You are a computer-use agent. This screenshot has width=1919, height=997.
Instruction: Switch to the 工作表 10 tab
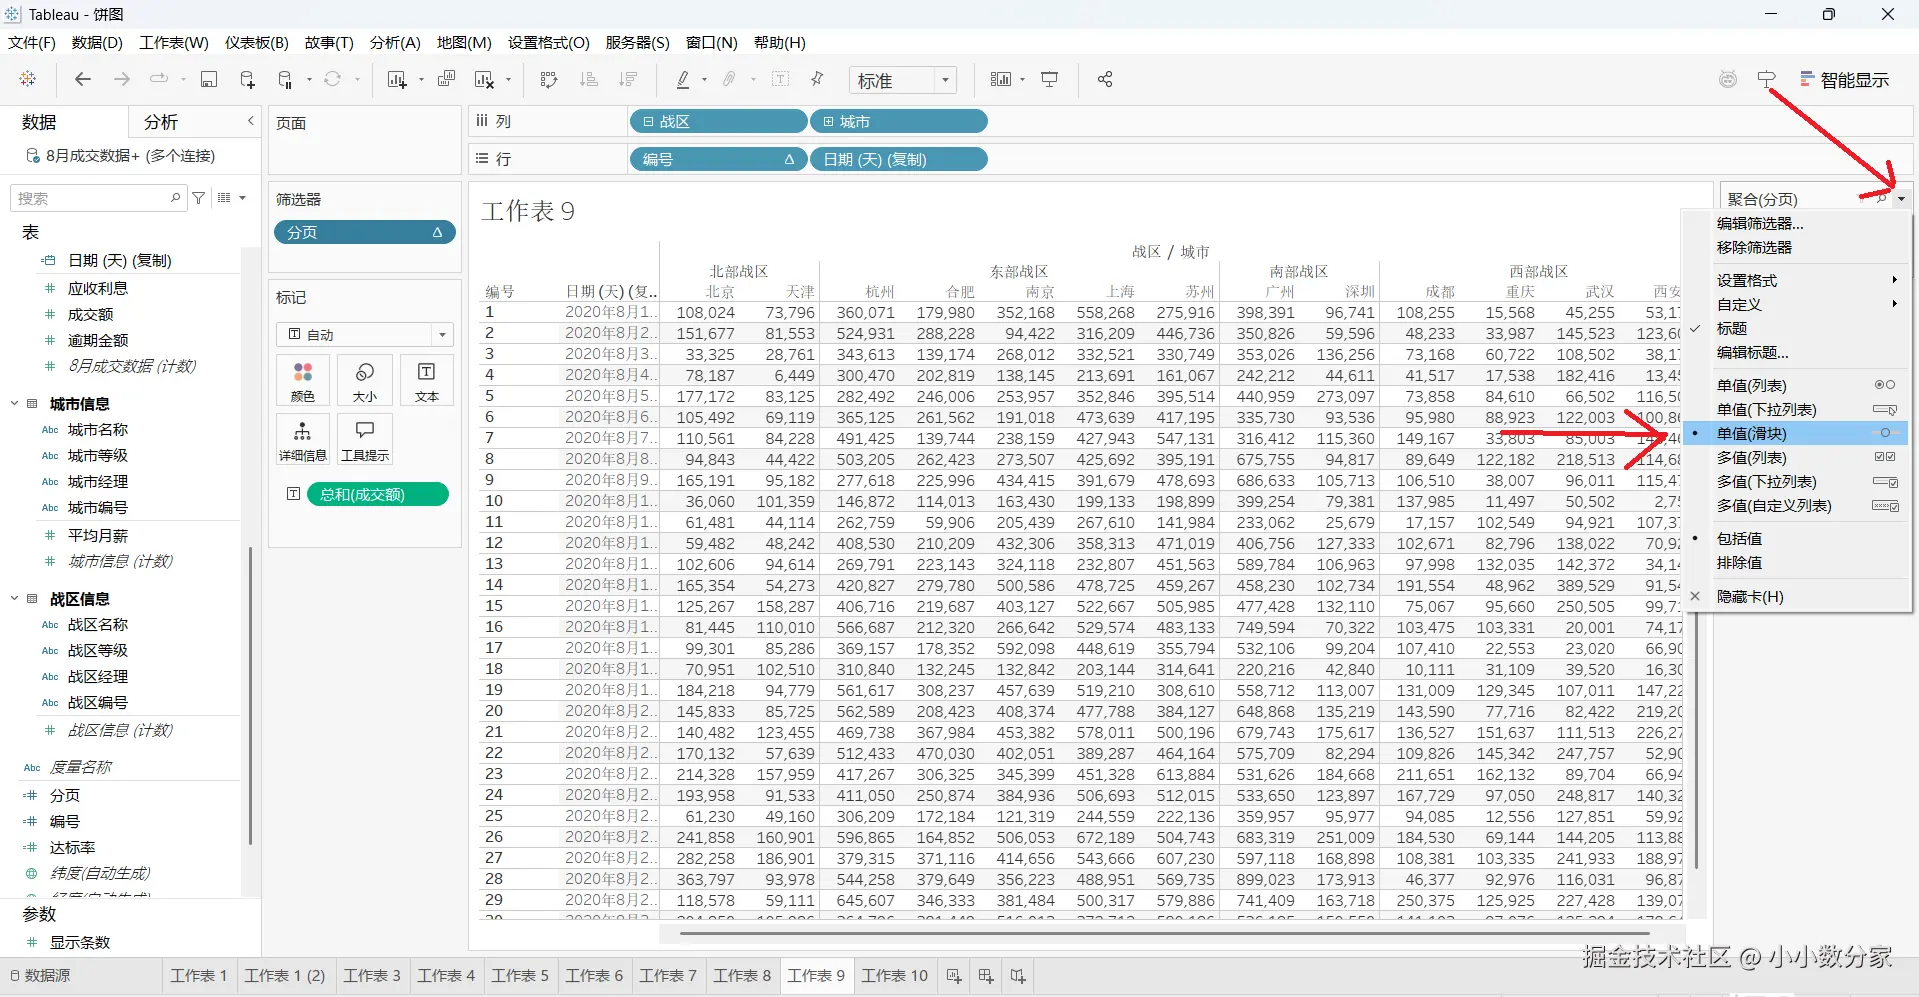click(894, 976)
